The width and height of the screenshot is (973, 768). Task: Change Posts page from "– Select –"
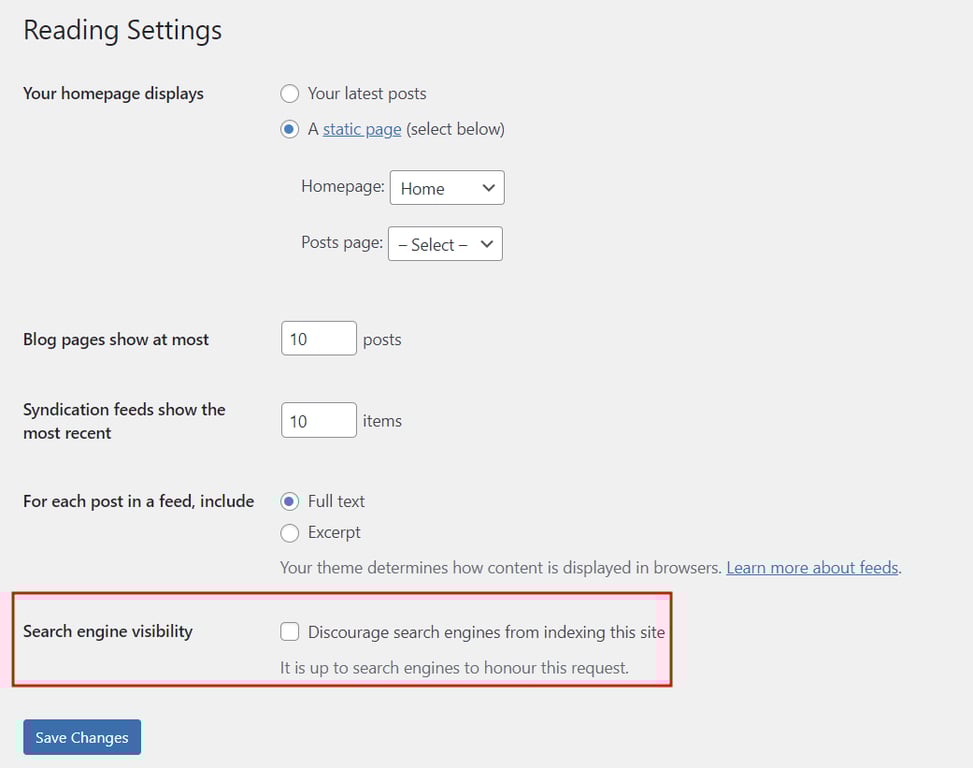444,243
